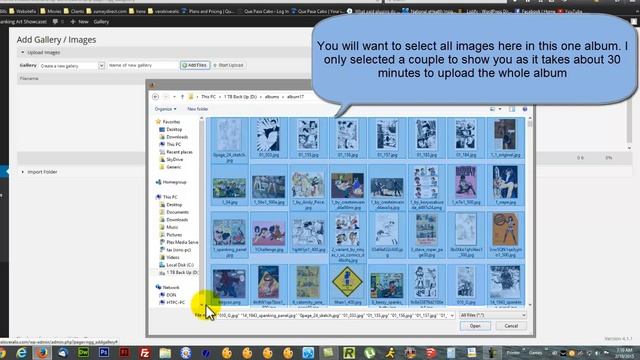Screen dimensions: 640x360
Task: Select Documents under This PC
Action: pyautogui.click(x=177, y=212)
